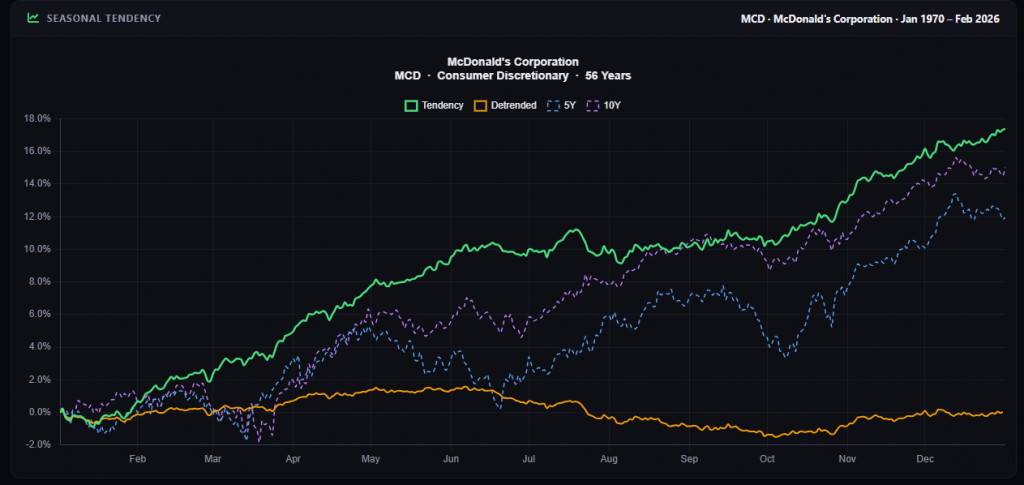Viewport: 1024px width, 485px height.
Task: Click the May label on the x-axis
Action: tap(370, 458)
